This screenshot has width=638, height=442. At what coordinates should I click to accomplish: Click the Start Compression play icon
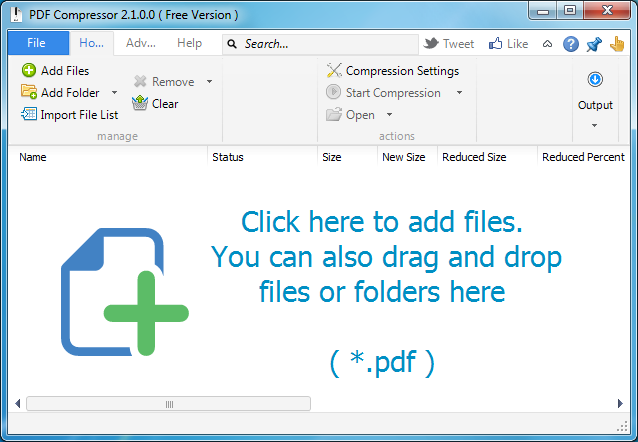coord(333,92)
